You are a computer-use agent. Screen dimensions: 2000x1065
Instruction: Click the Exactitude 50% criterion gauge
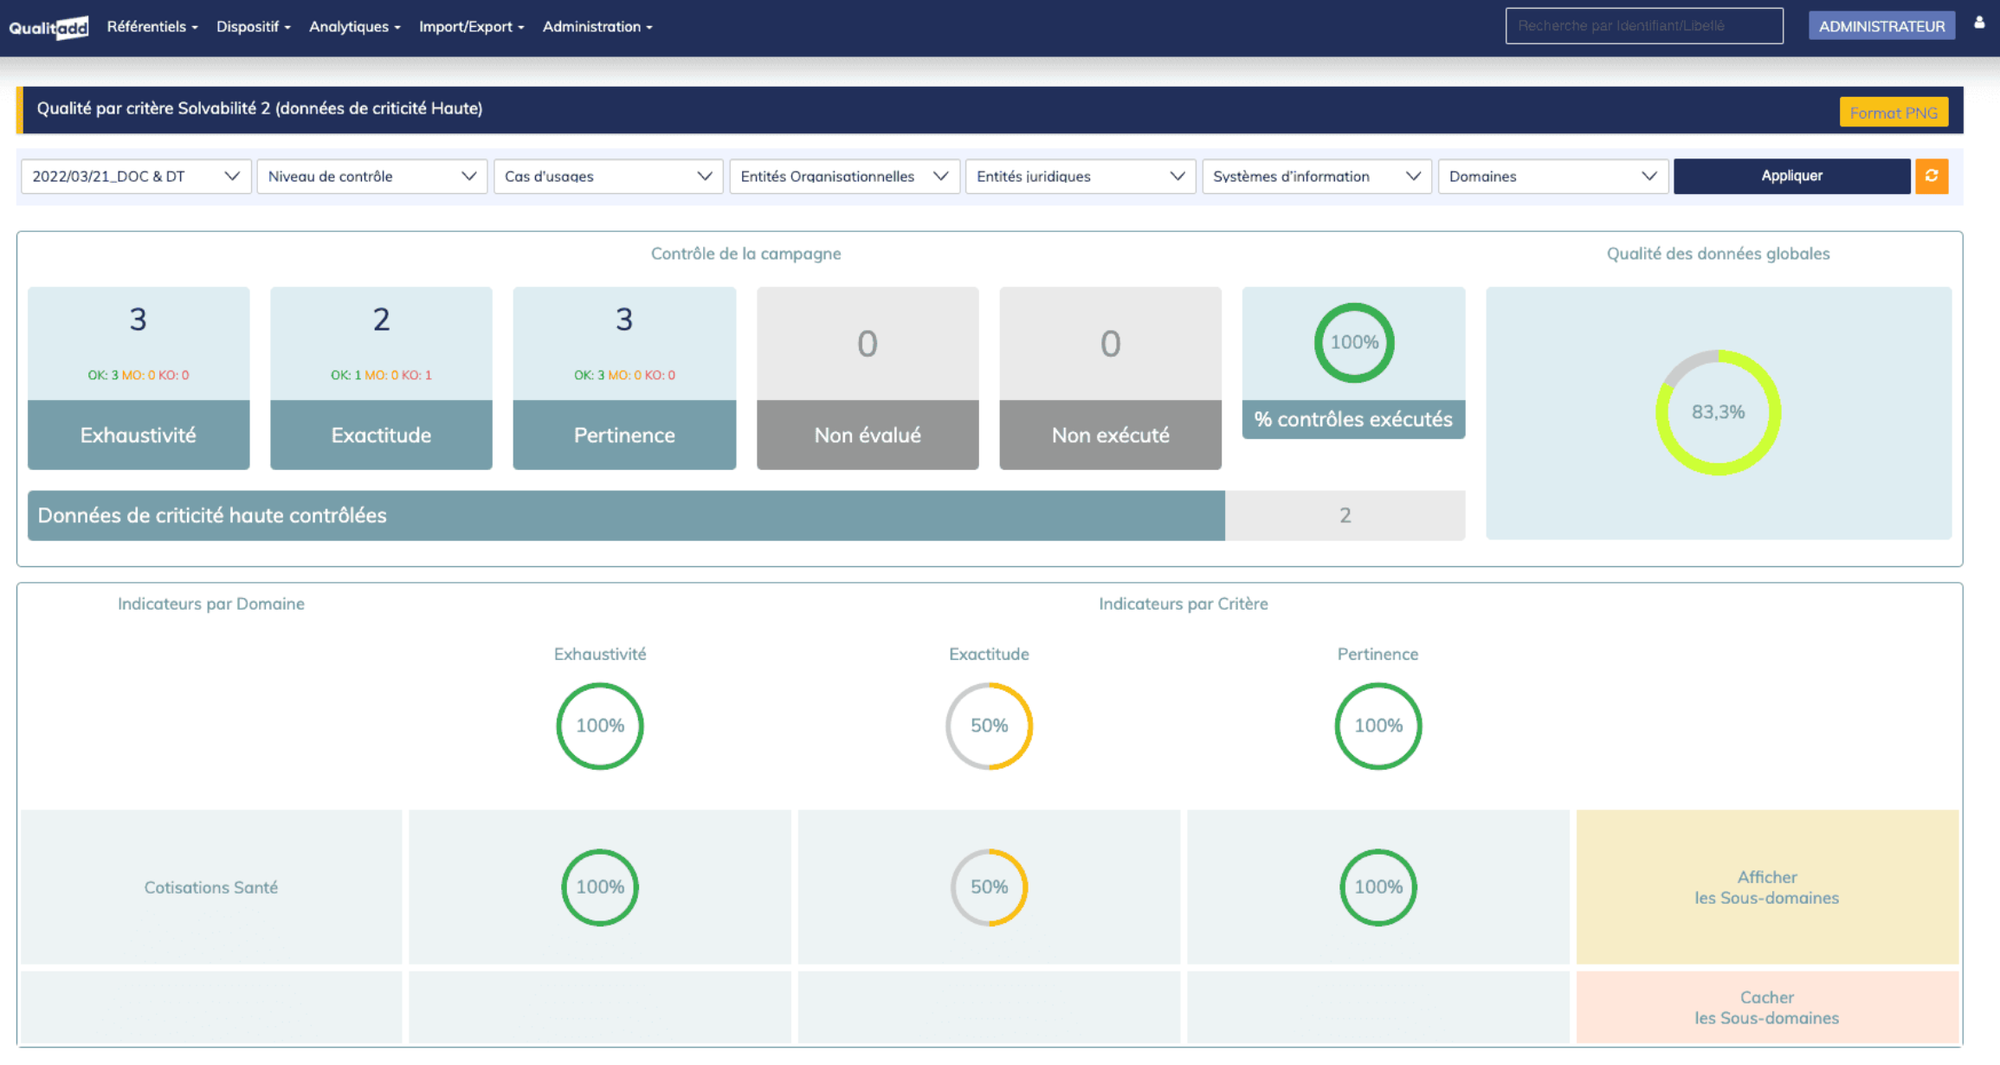pos(988,726)
